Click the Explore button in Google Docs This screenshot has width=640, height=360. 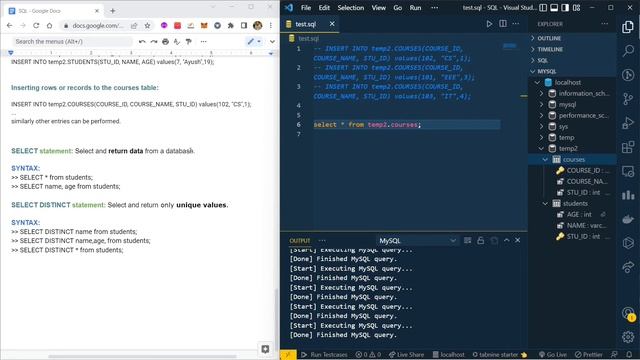[265, 349]
